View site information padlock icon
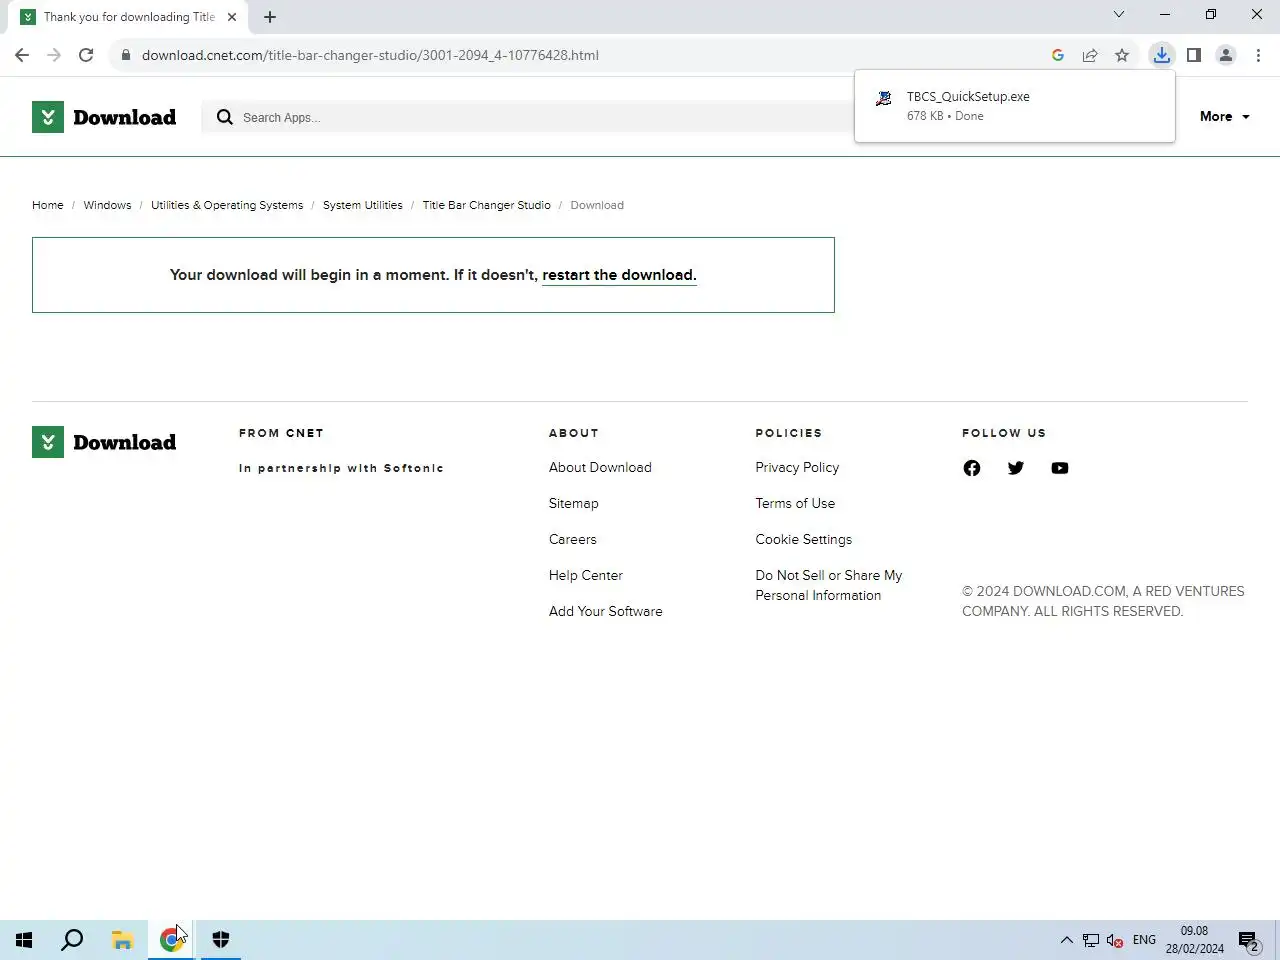 [125, 55]
